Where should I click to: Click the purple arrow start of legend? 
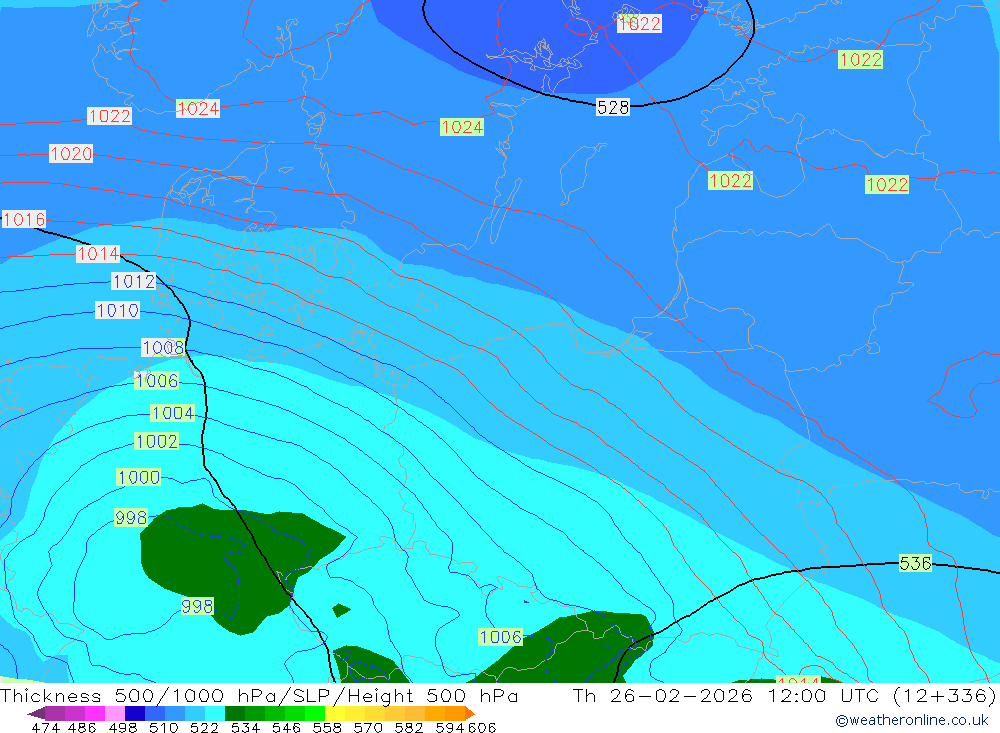[36, 713]
